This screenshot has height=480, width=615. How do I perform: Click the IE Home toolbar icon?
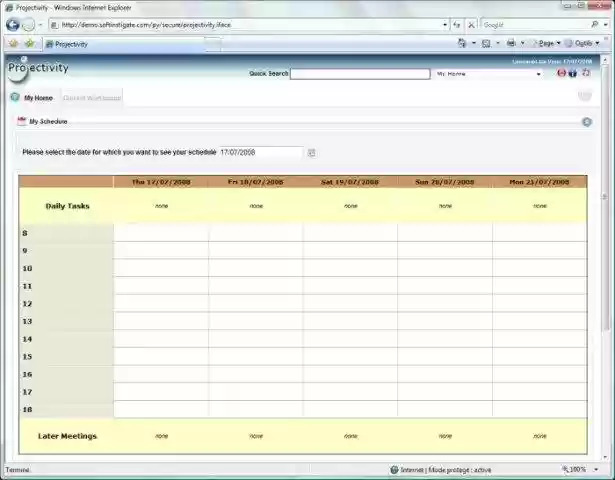click(462, 43)
